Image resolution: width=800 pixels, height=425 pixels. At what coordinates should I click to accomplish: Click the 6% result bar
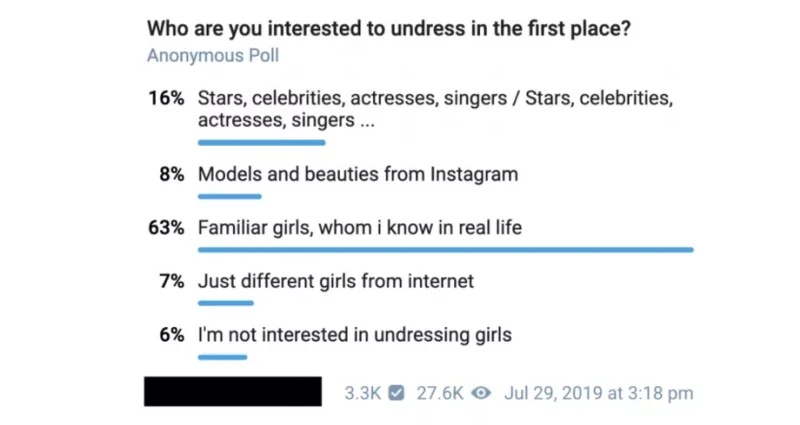point(223,356)
